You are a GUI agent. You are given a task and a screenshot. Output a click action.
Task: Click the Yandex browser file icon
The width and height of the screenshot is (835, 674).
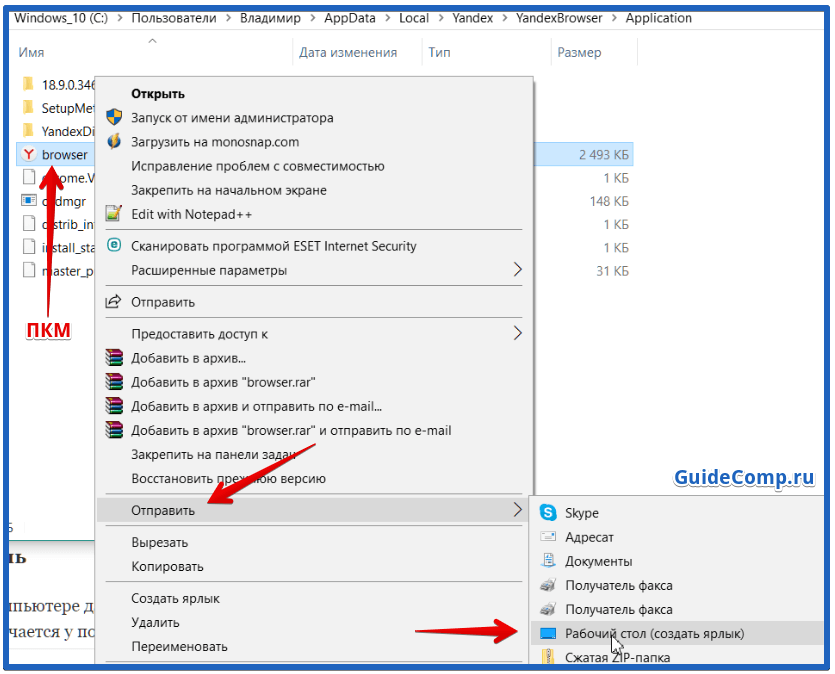[29, 154]
